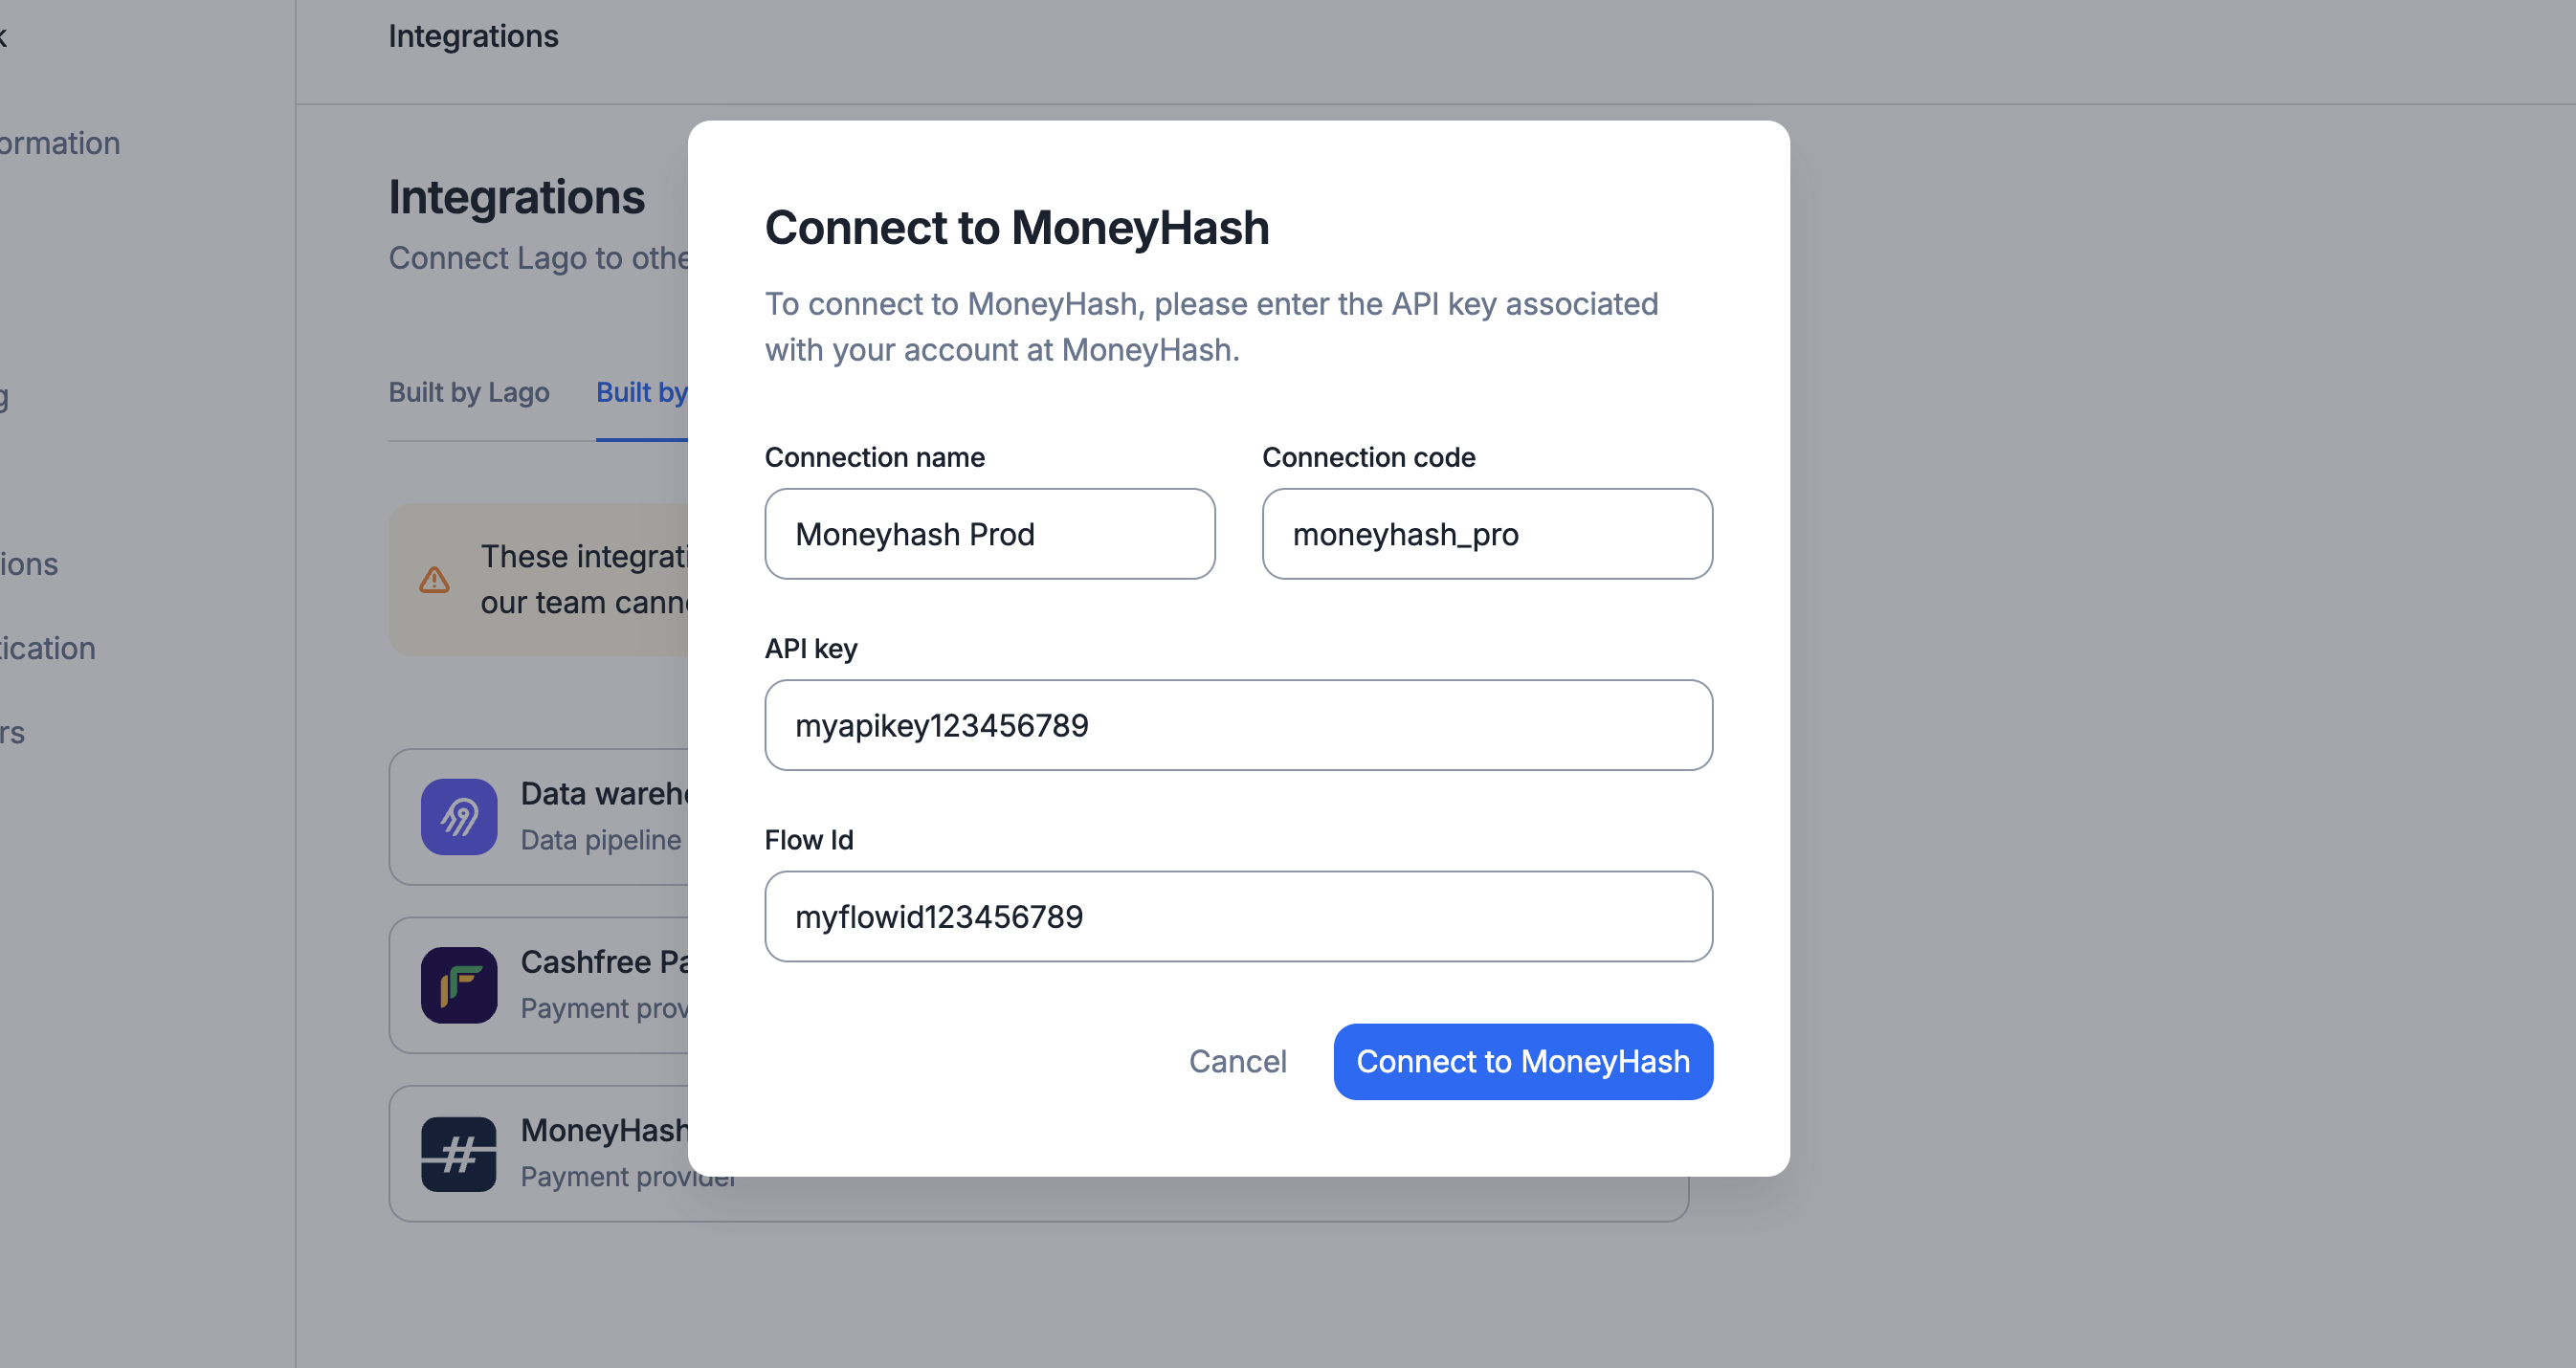Click the Cancel button in dialog
This screenshot has height=1368, width=2576.
pos(1237,1061)
